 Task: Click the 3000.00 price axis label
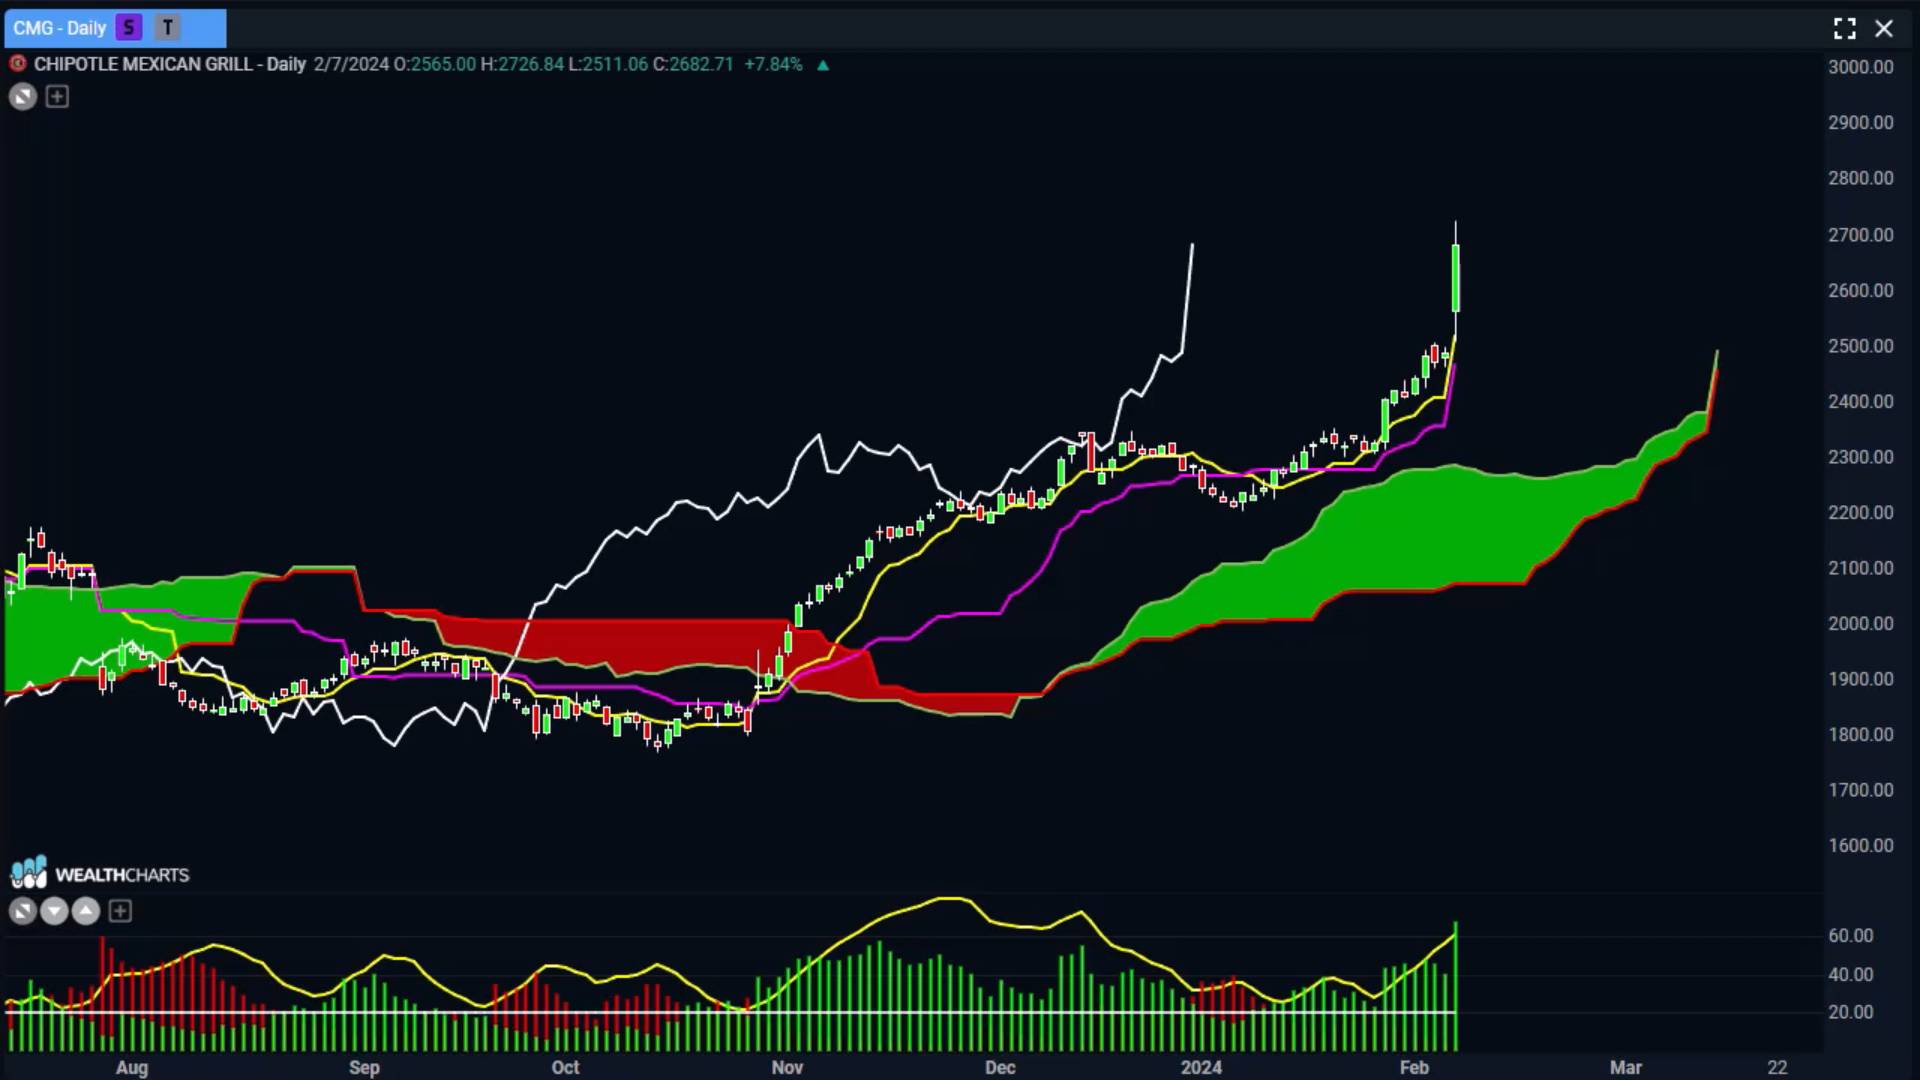pos(1861,67)
